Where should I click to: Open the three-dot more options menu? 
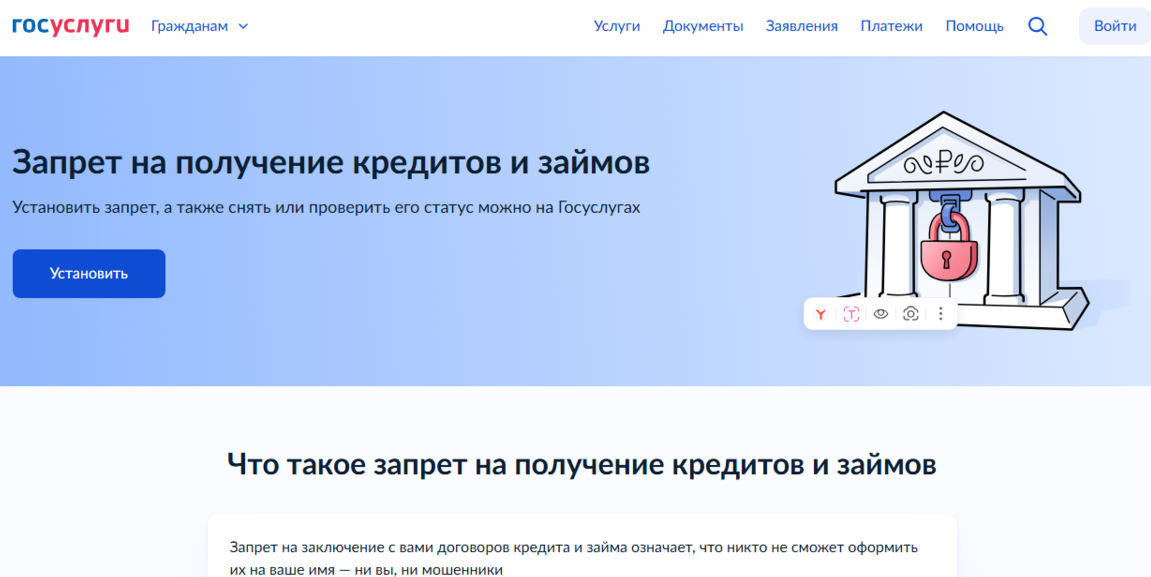[x=940, y=314]
